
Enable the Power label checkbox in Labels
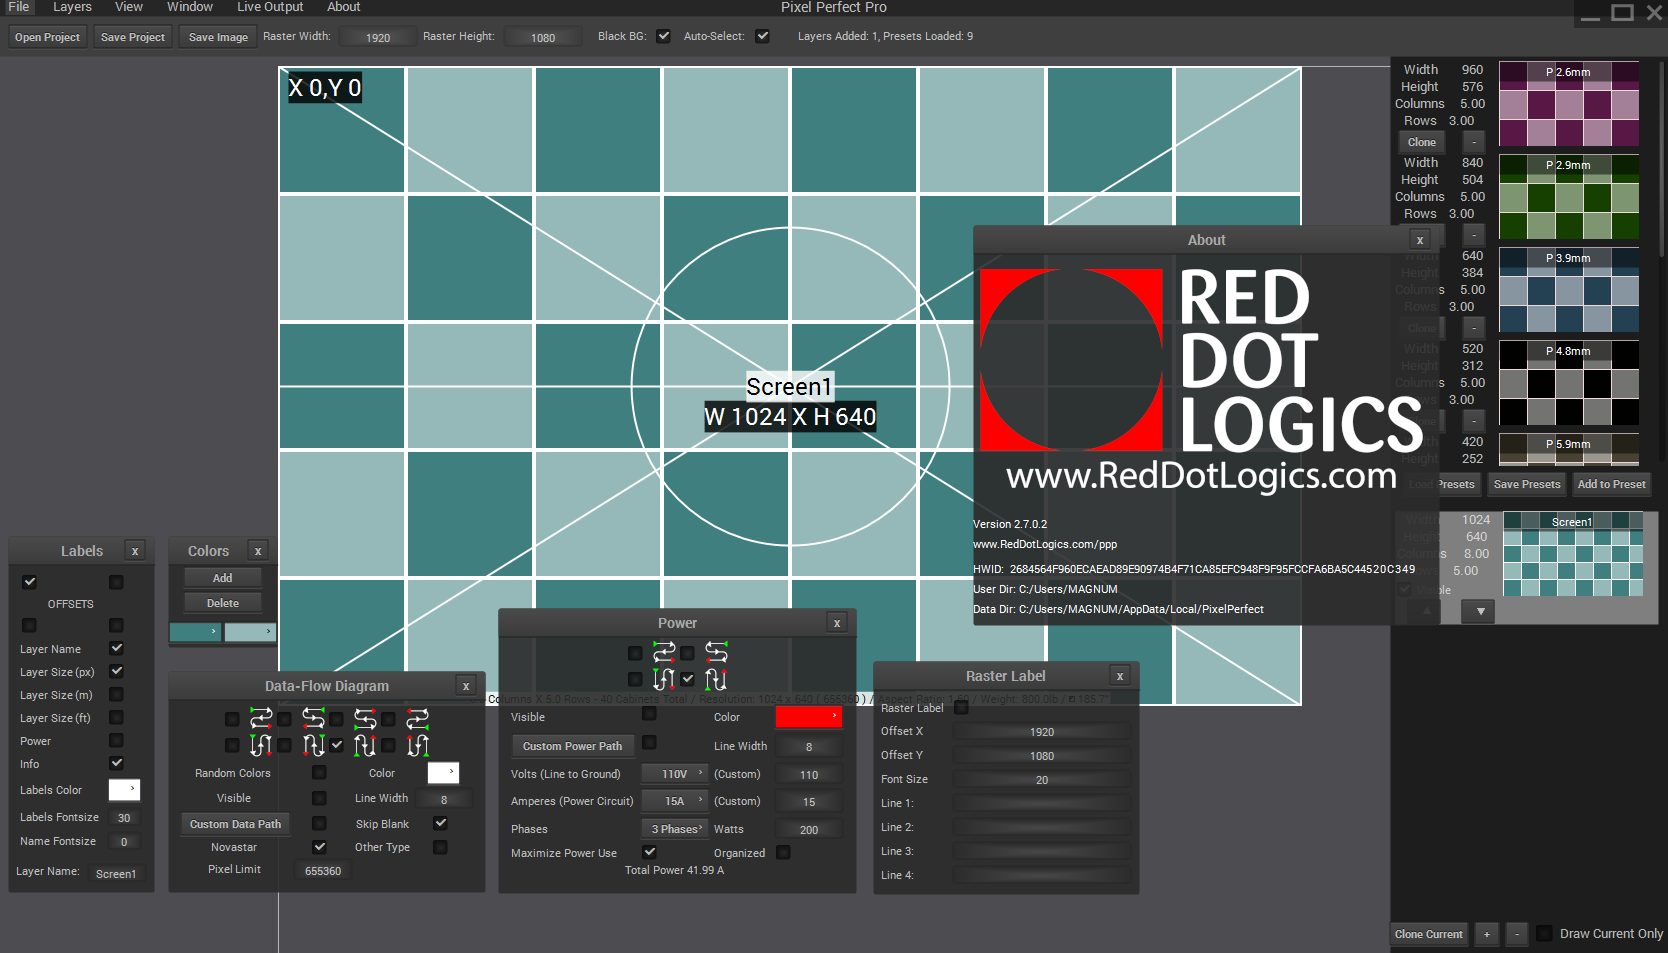click(x=116, y=740)
